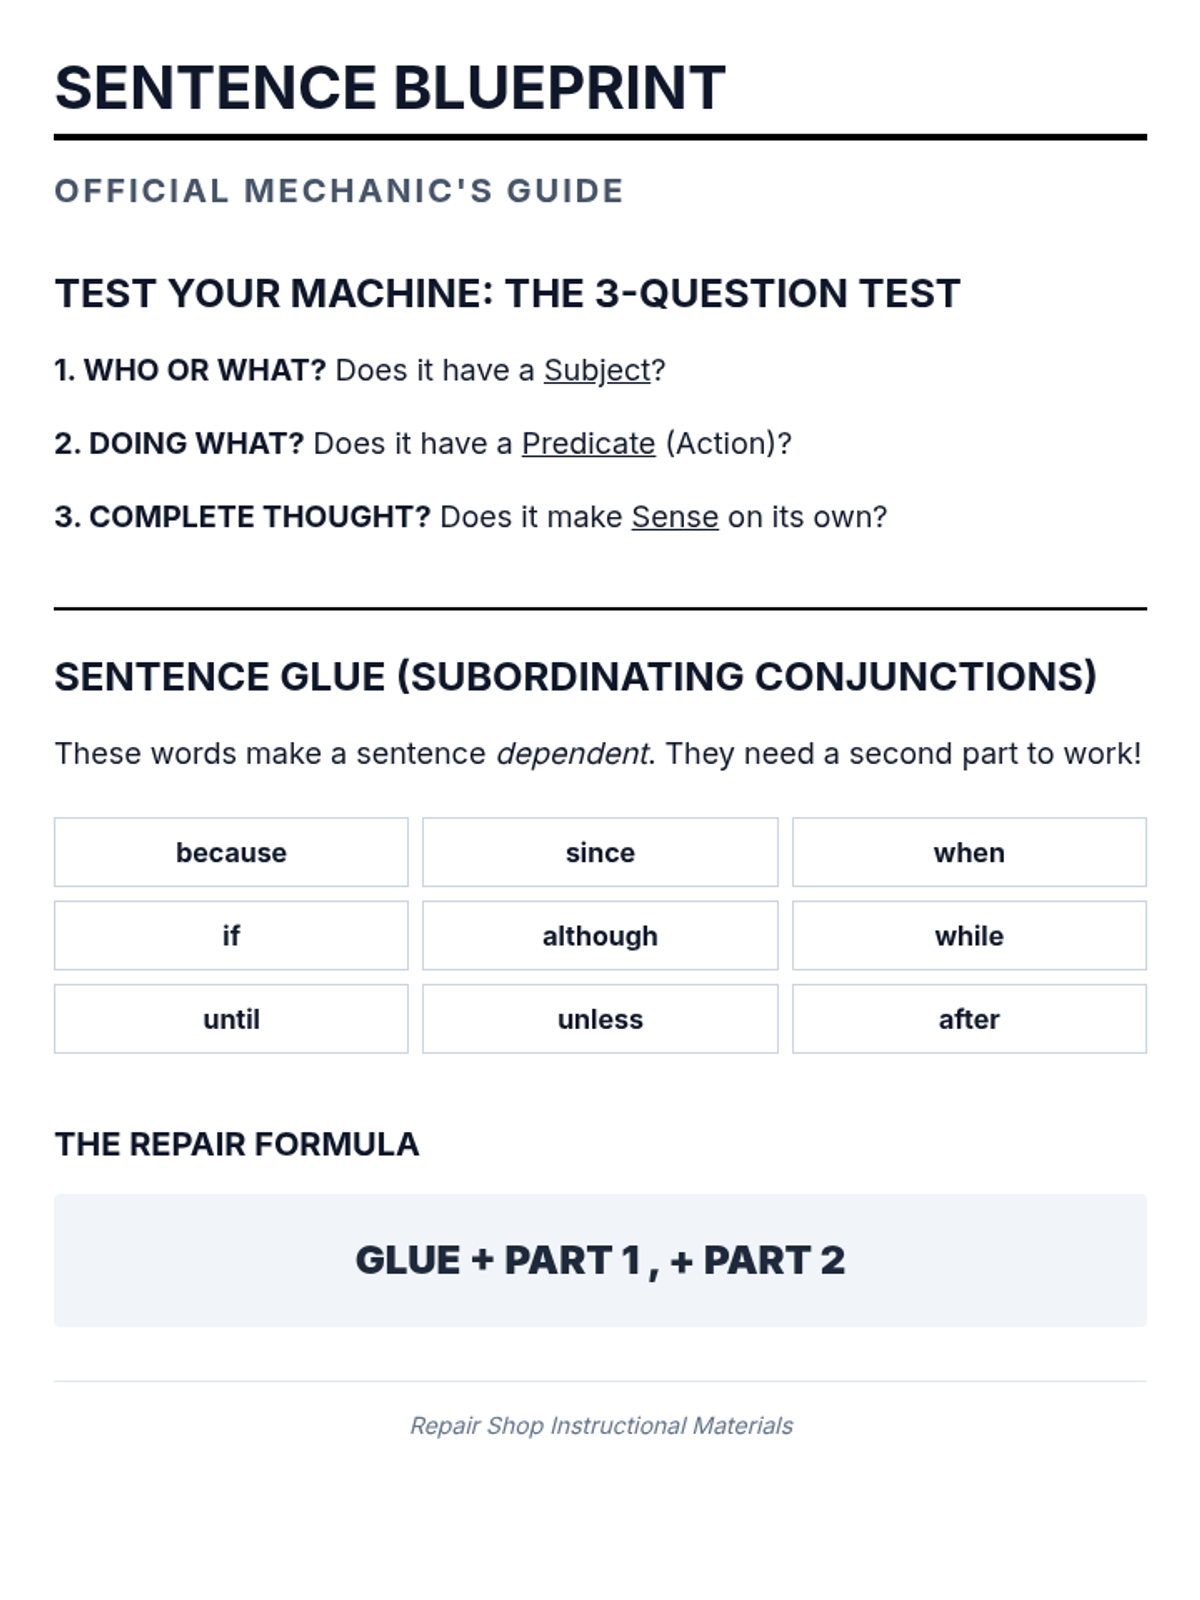Image resolution: width=1200 pixels, height=1600 pixels.
Task: Click the underlined word Subject
Action: tap(597, 370)
